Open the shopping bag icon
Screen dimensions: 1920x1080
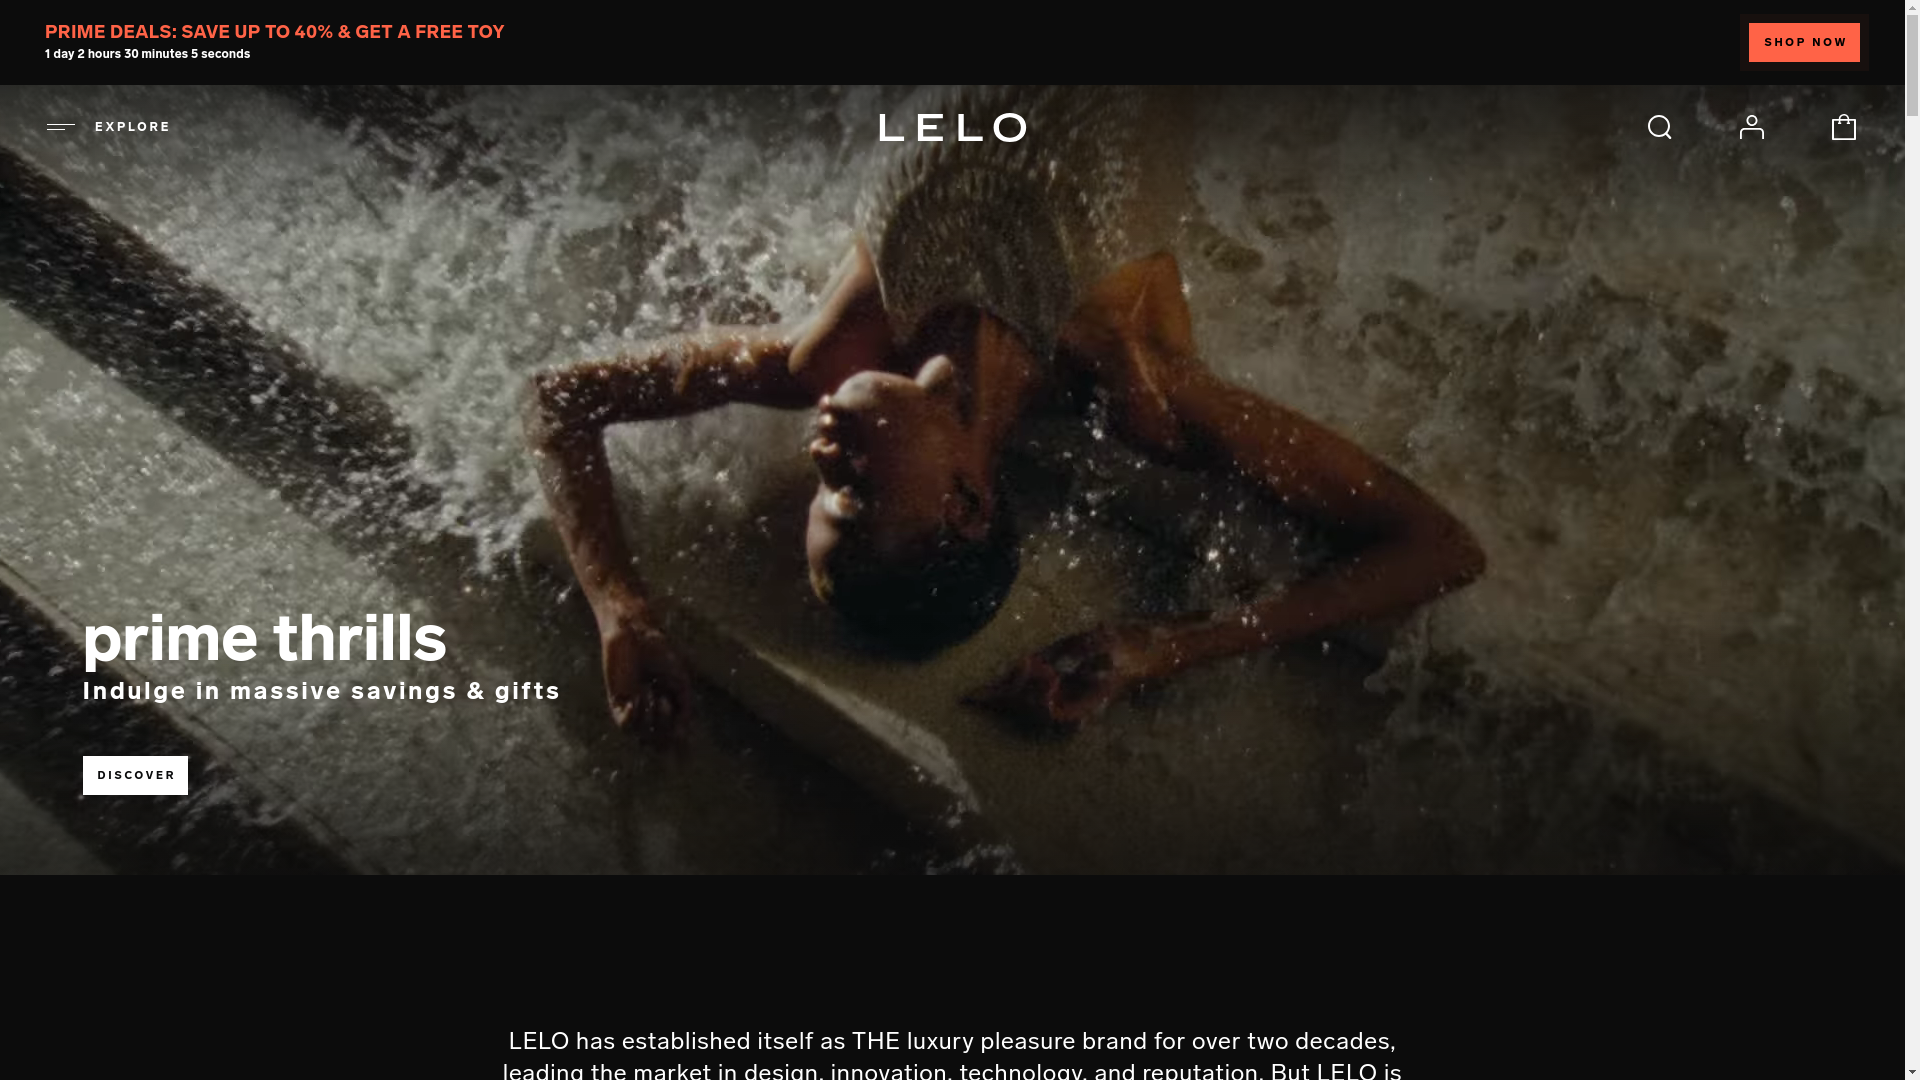pyautogui.click(x=1843, y=127)
